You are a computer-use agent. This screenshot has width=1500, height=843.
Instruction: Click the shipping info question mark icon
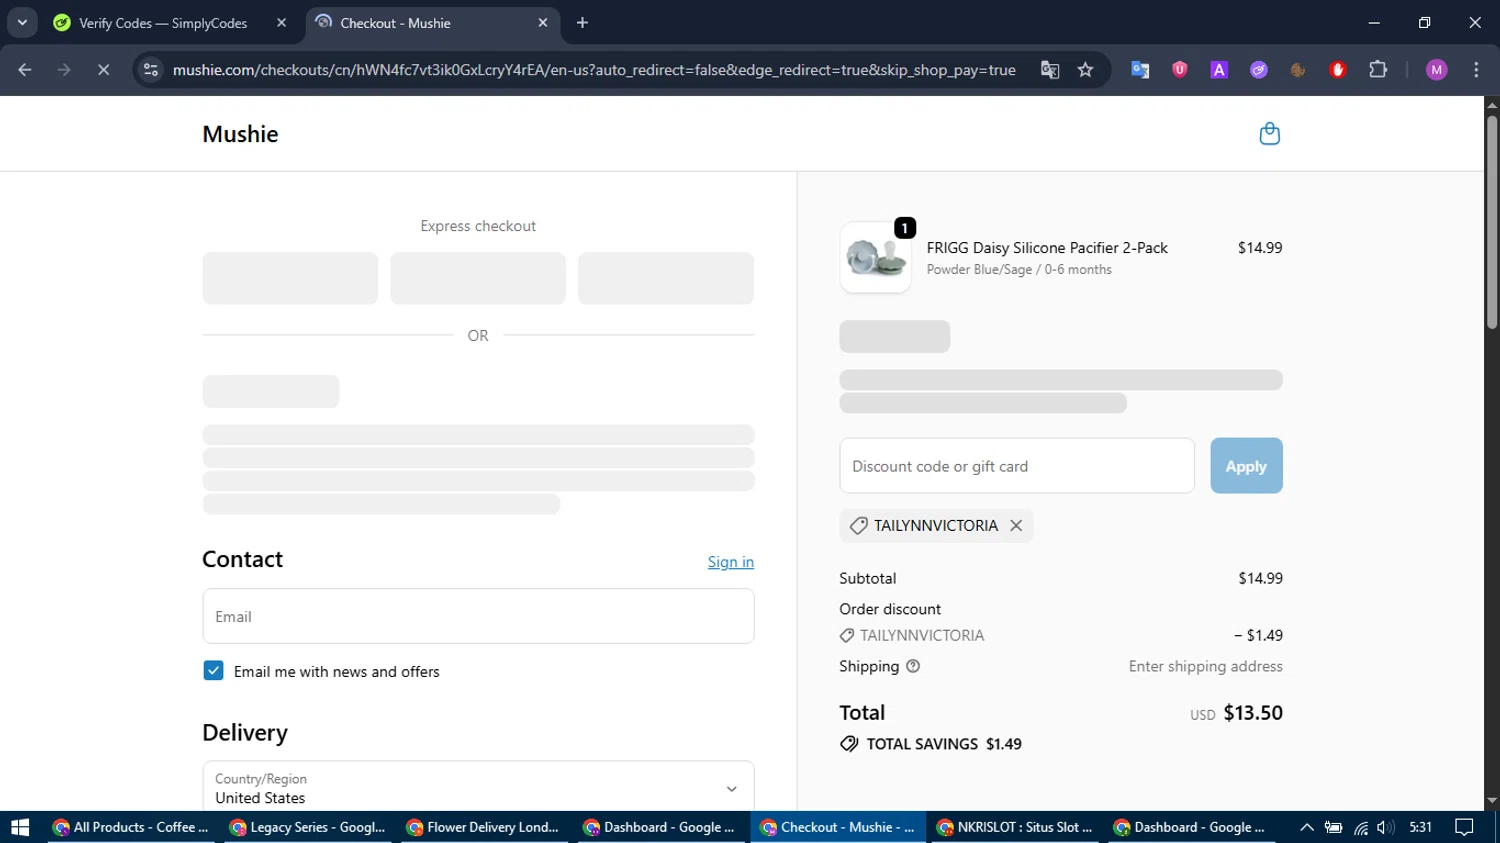(x=913, y=666)
